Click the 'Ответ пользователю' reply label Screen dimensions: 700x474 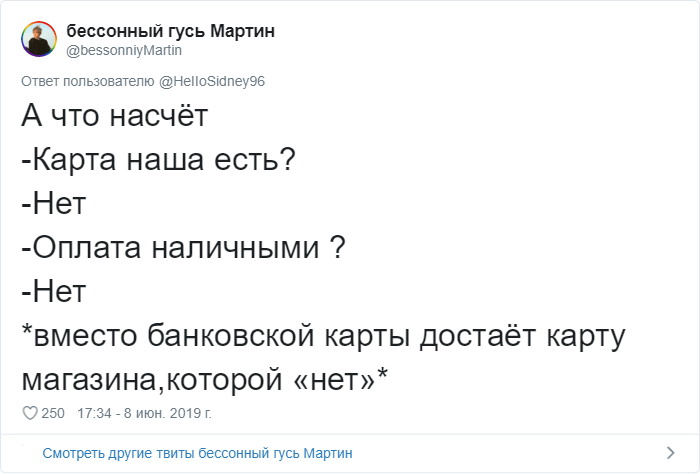pos(88,82)
